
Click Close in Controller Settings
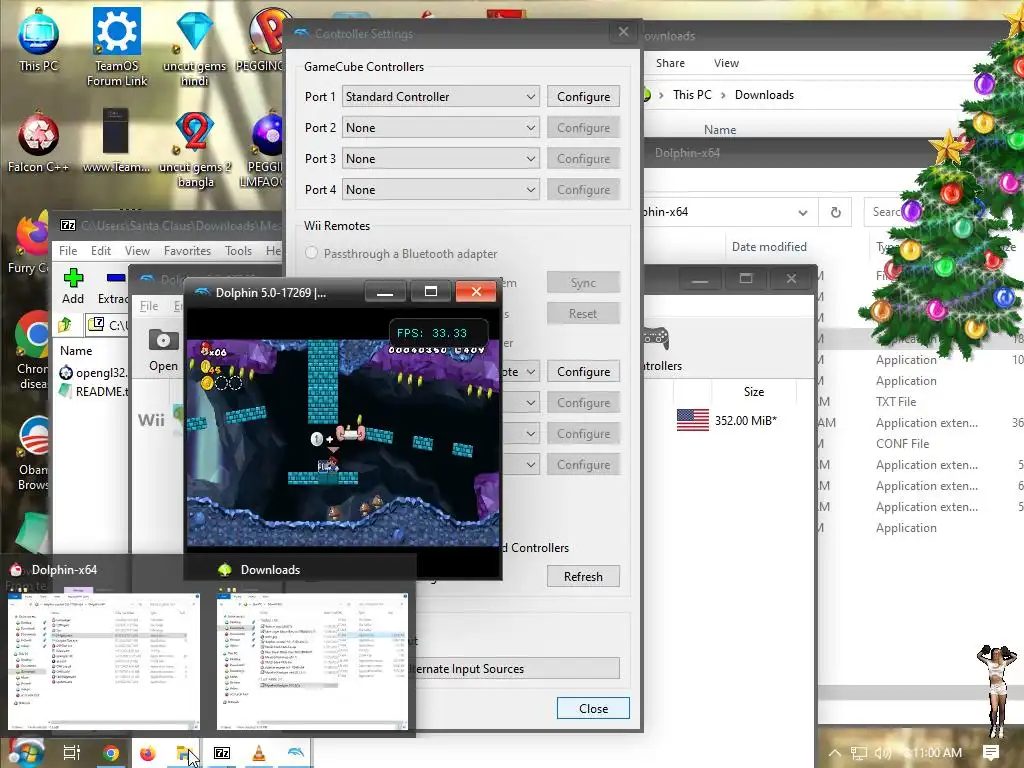point(593,709)
